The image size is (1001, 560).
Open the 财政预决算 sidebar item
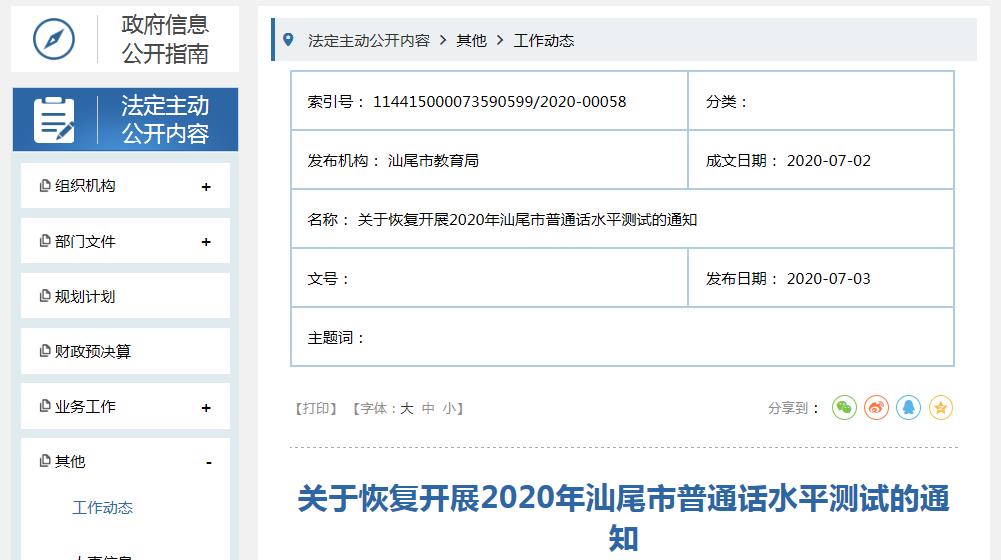tap(93, 352)
